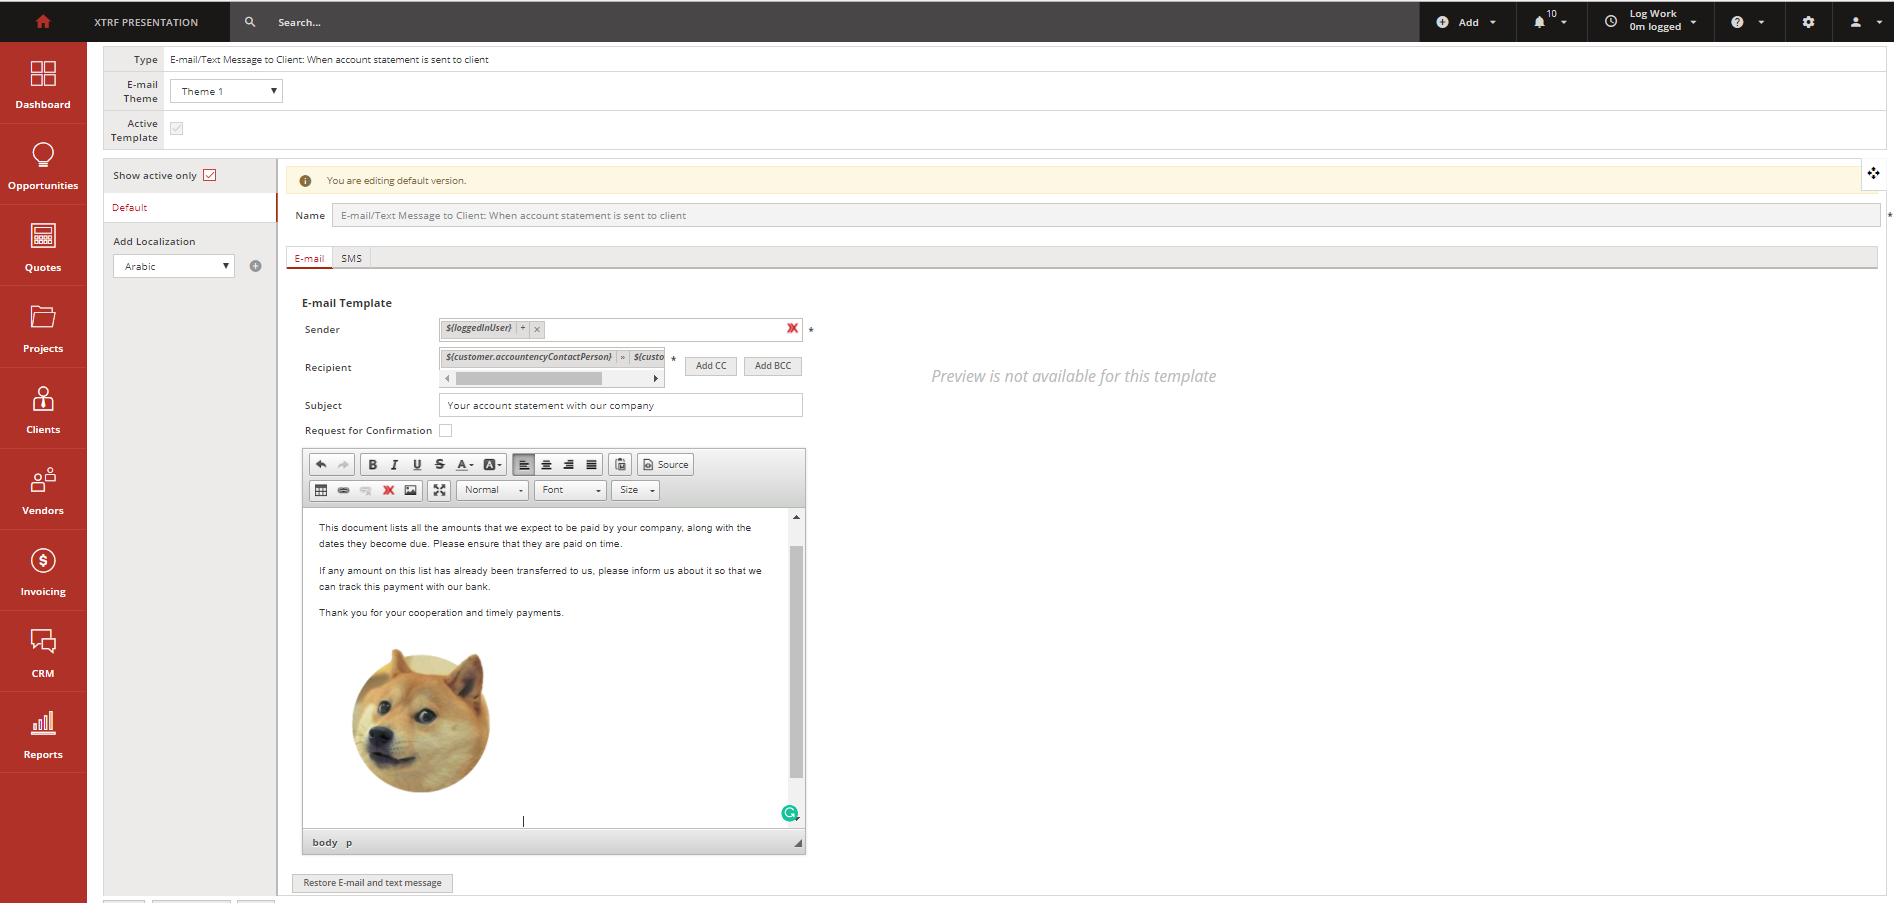Open Clients in the sidebar
The height and width of the screenshot is (903, 1894).
pyautogui.click(x=43, y=408)
